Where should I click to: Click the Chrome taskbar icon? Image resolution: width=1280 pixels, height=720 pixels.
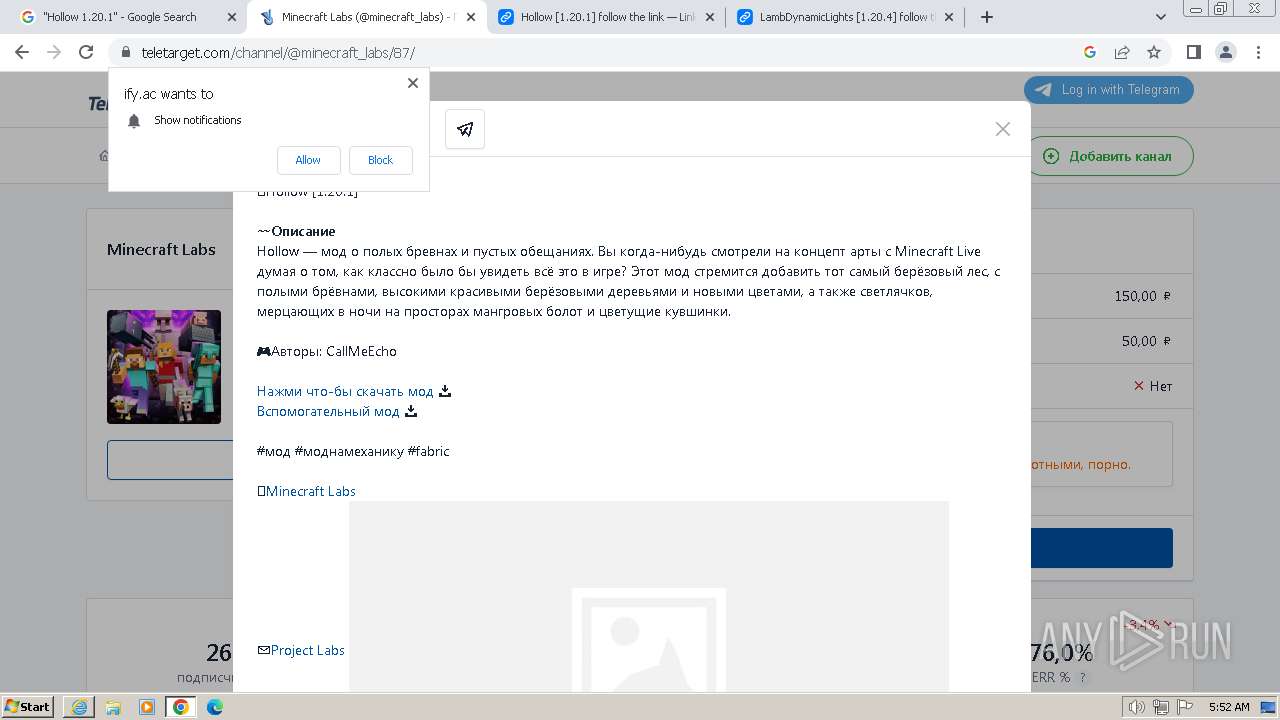(181, 707)
